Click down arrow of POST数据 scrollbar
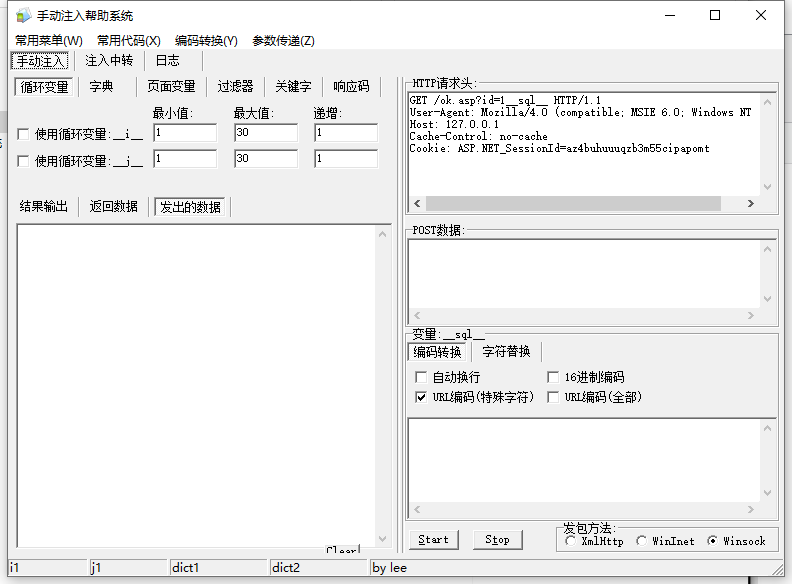The image size is (792, 584). (768, 299)
